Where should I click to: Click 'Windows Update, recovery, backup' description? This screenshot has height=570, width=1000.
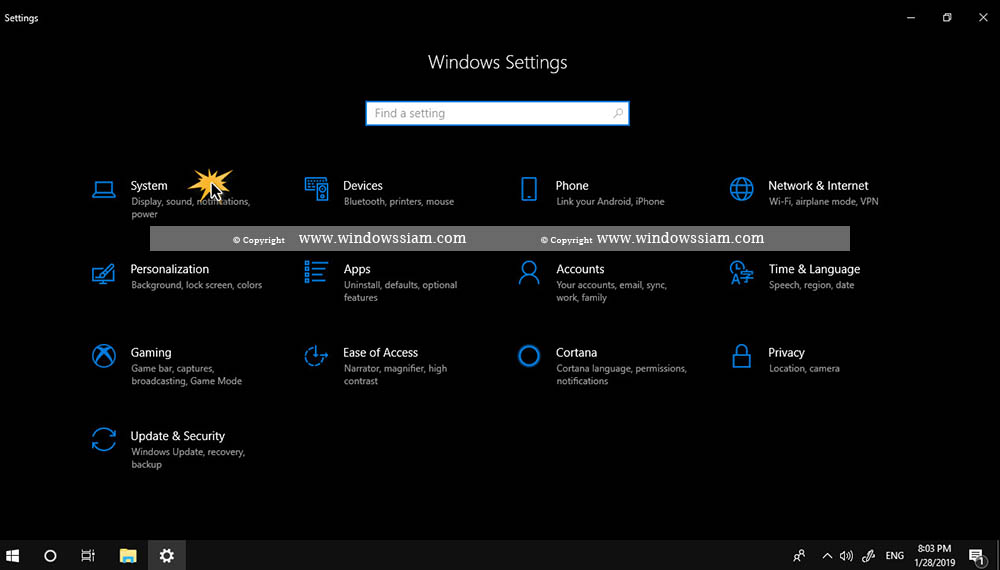[x=188, y=458]
